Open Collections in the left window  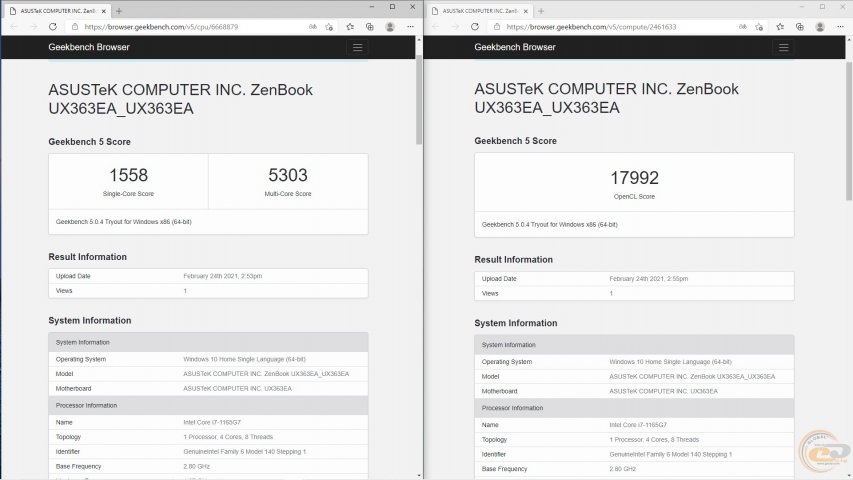(x=370, y=27)
